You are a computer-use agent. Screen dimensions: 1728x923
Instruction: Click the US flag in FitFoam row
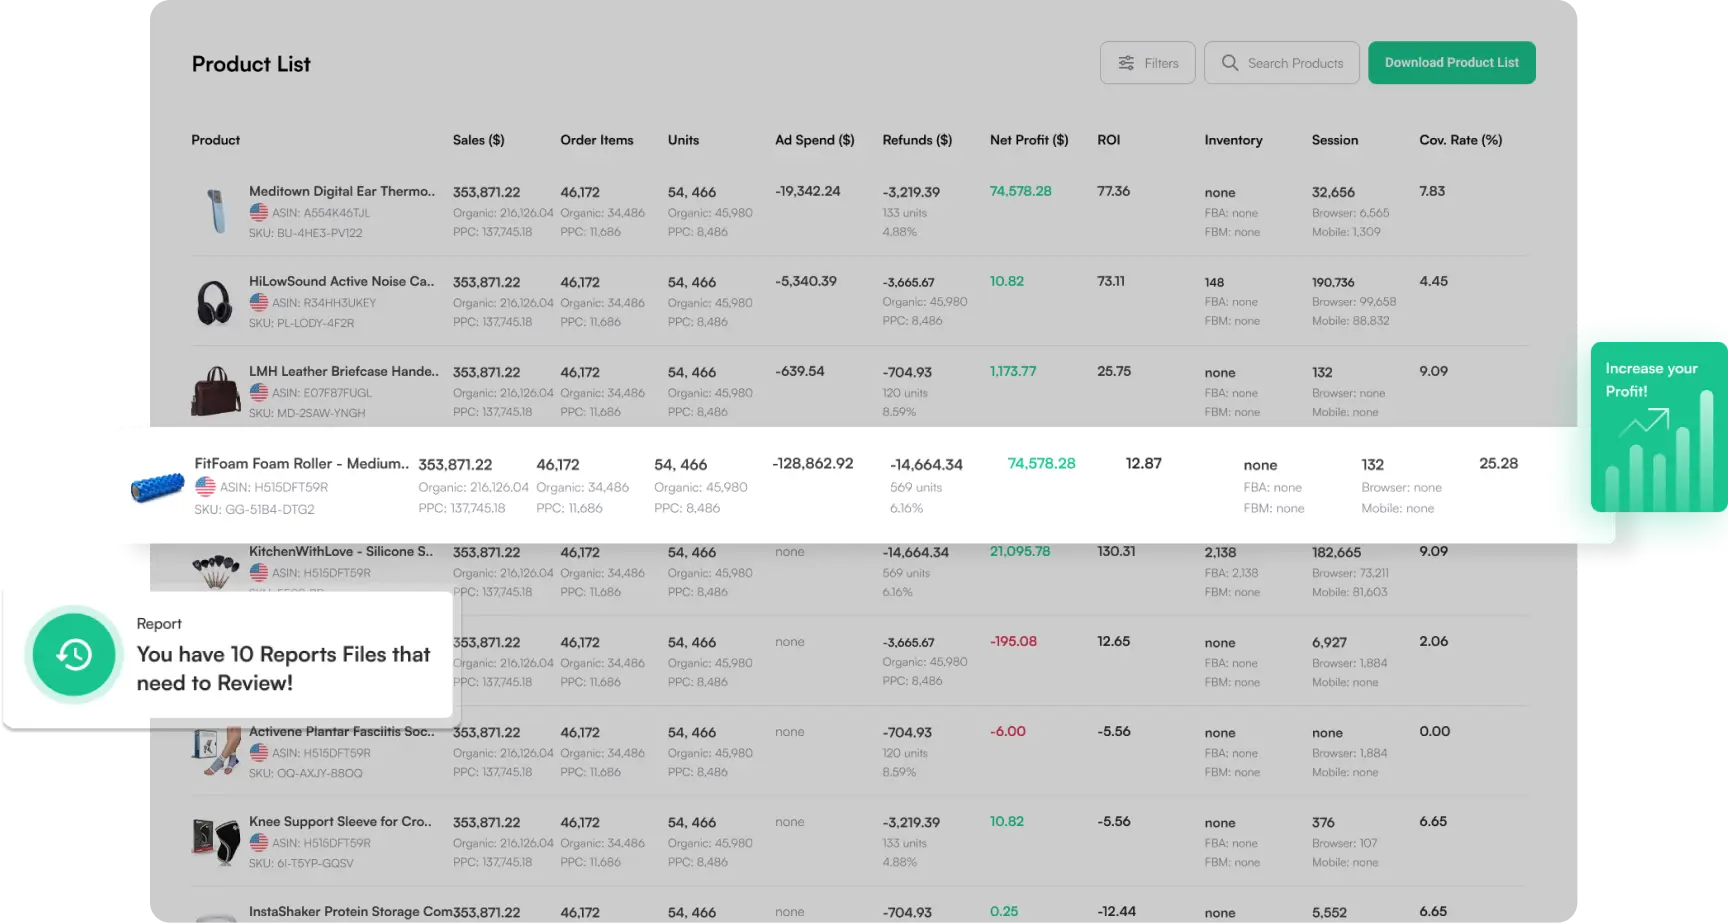205,487
